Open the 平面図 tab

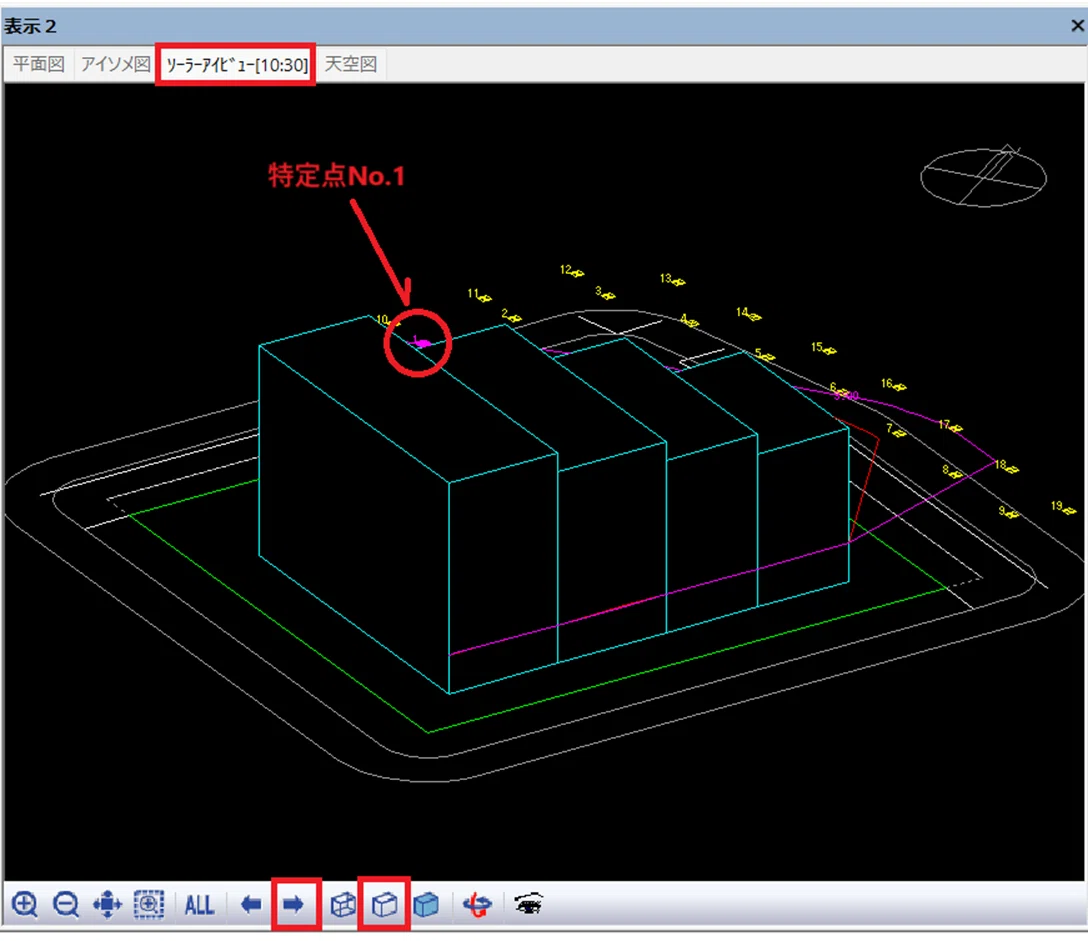pos(39,65)
